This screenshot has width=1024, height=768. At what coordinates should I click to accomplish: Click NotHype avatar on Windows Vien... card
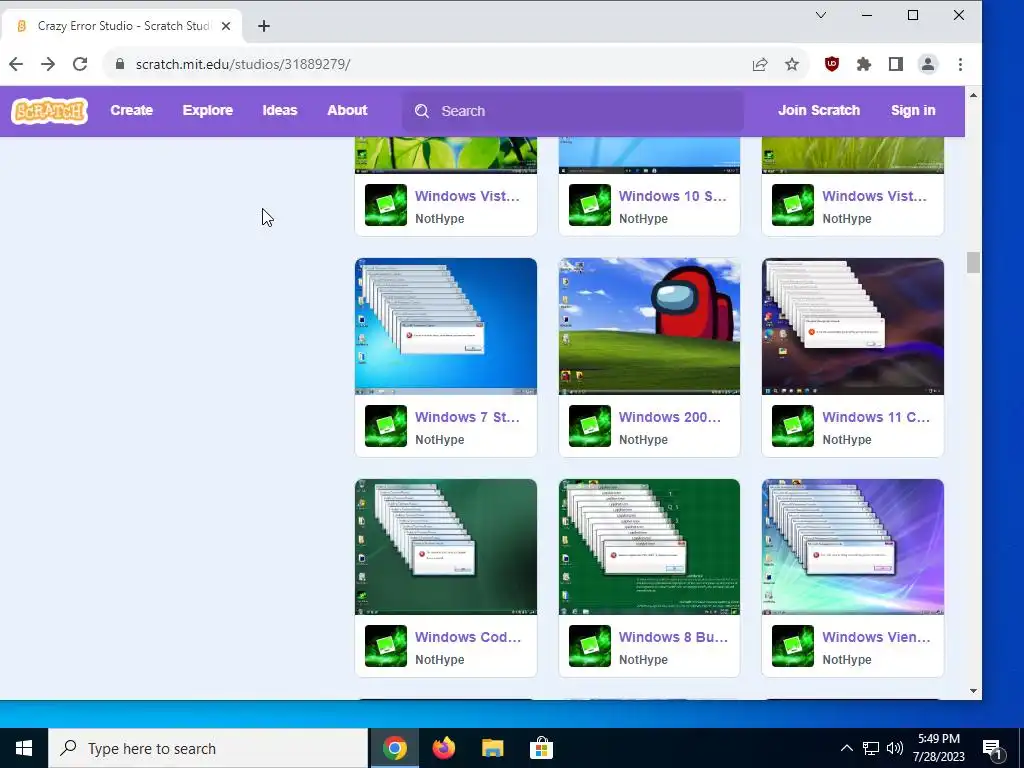click(793, 646)
